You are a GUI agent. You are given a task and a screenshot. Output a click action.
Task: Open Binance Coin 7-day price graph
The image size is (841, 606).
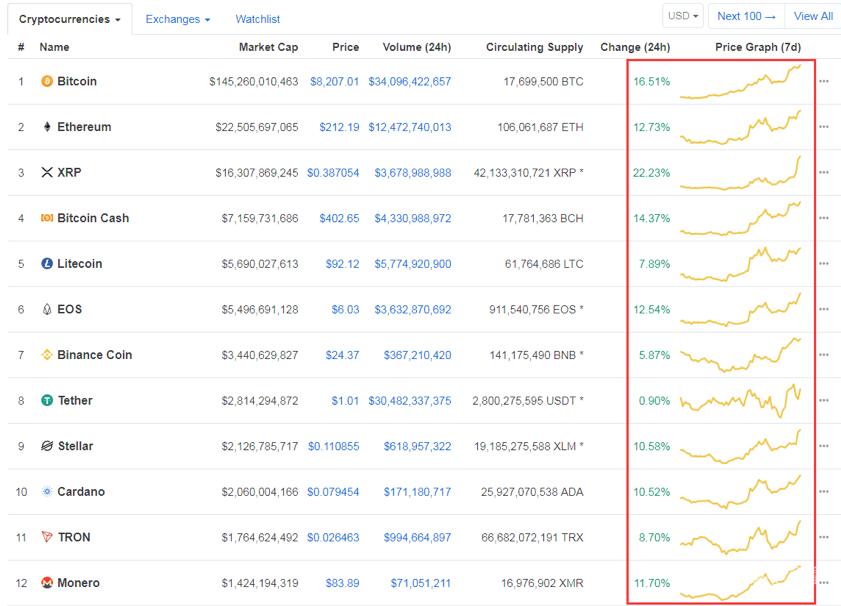(x=740, y=354)
